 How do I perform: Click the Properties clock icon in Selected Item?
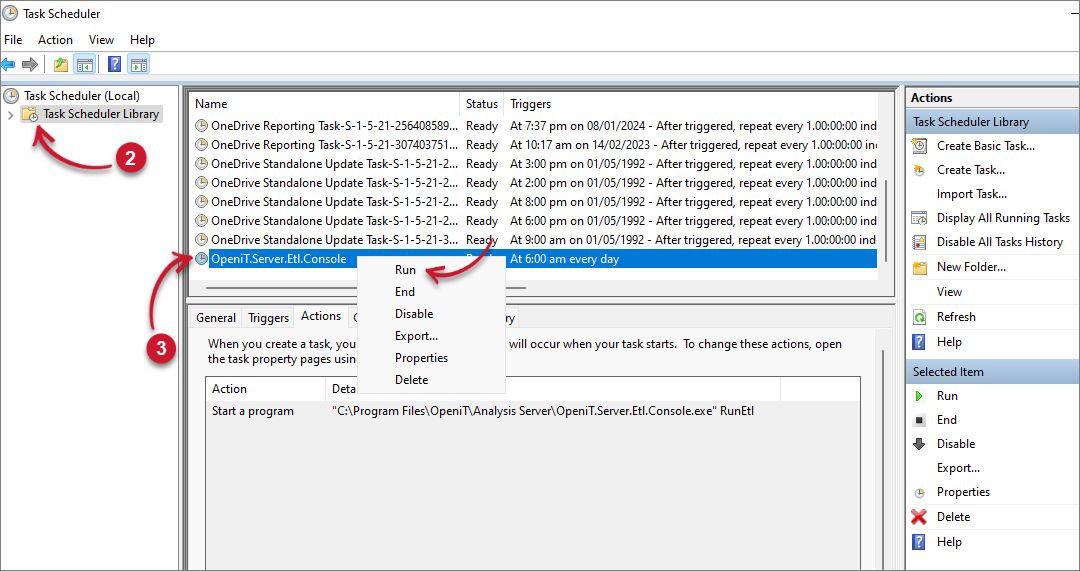point(920,492)
